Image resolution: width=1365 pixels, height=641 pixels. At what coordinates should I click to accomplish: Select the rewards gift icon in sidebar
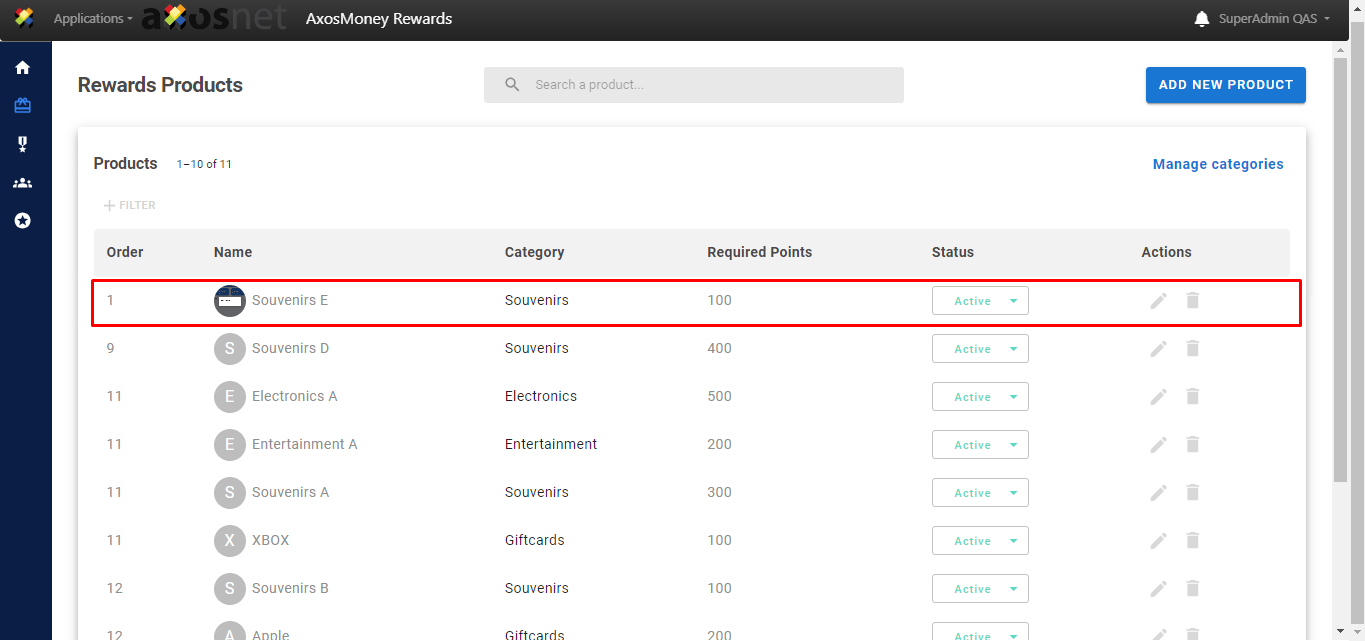pyautogui.click(x=22, y=106)
